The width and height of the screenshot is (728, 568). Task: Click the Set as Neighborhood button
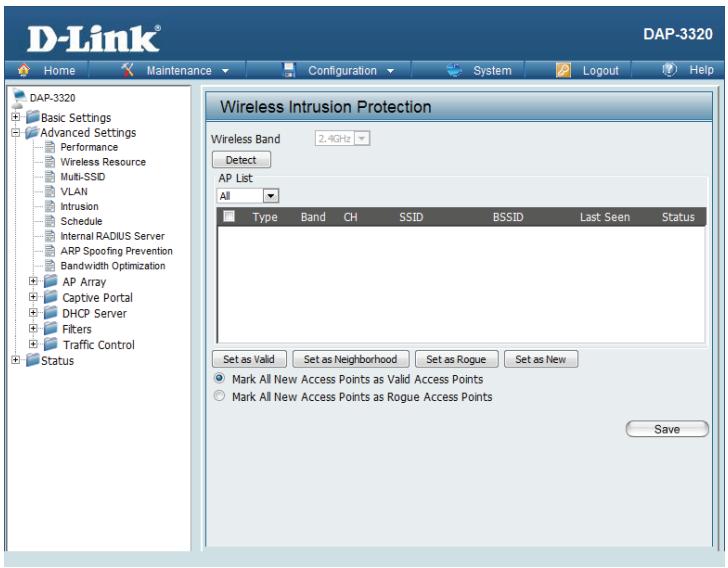pyautogui.click(x=351, y=359)
